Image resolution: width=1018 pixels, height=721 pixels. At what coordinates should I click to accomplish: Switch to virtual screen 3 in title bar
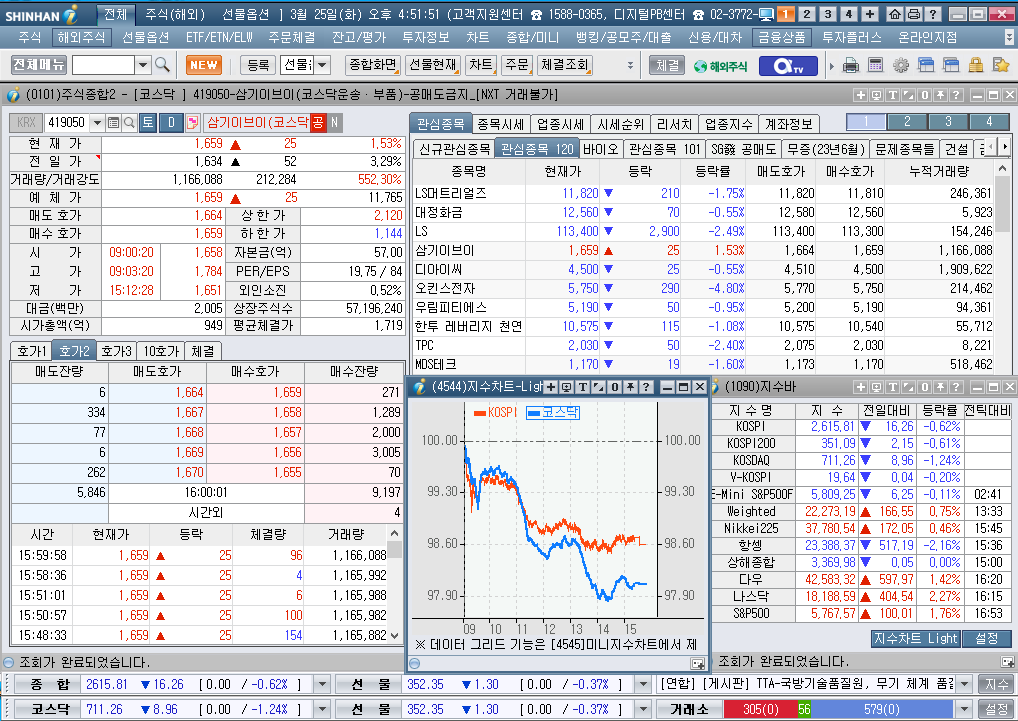(x=828, y=14)
